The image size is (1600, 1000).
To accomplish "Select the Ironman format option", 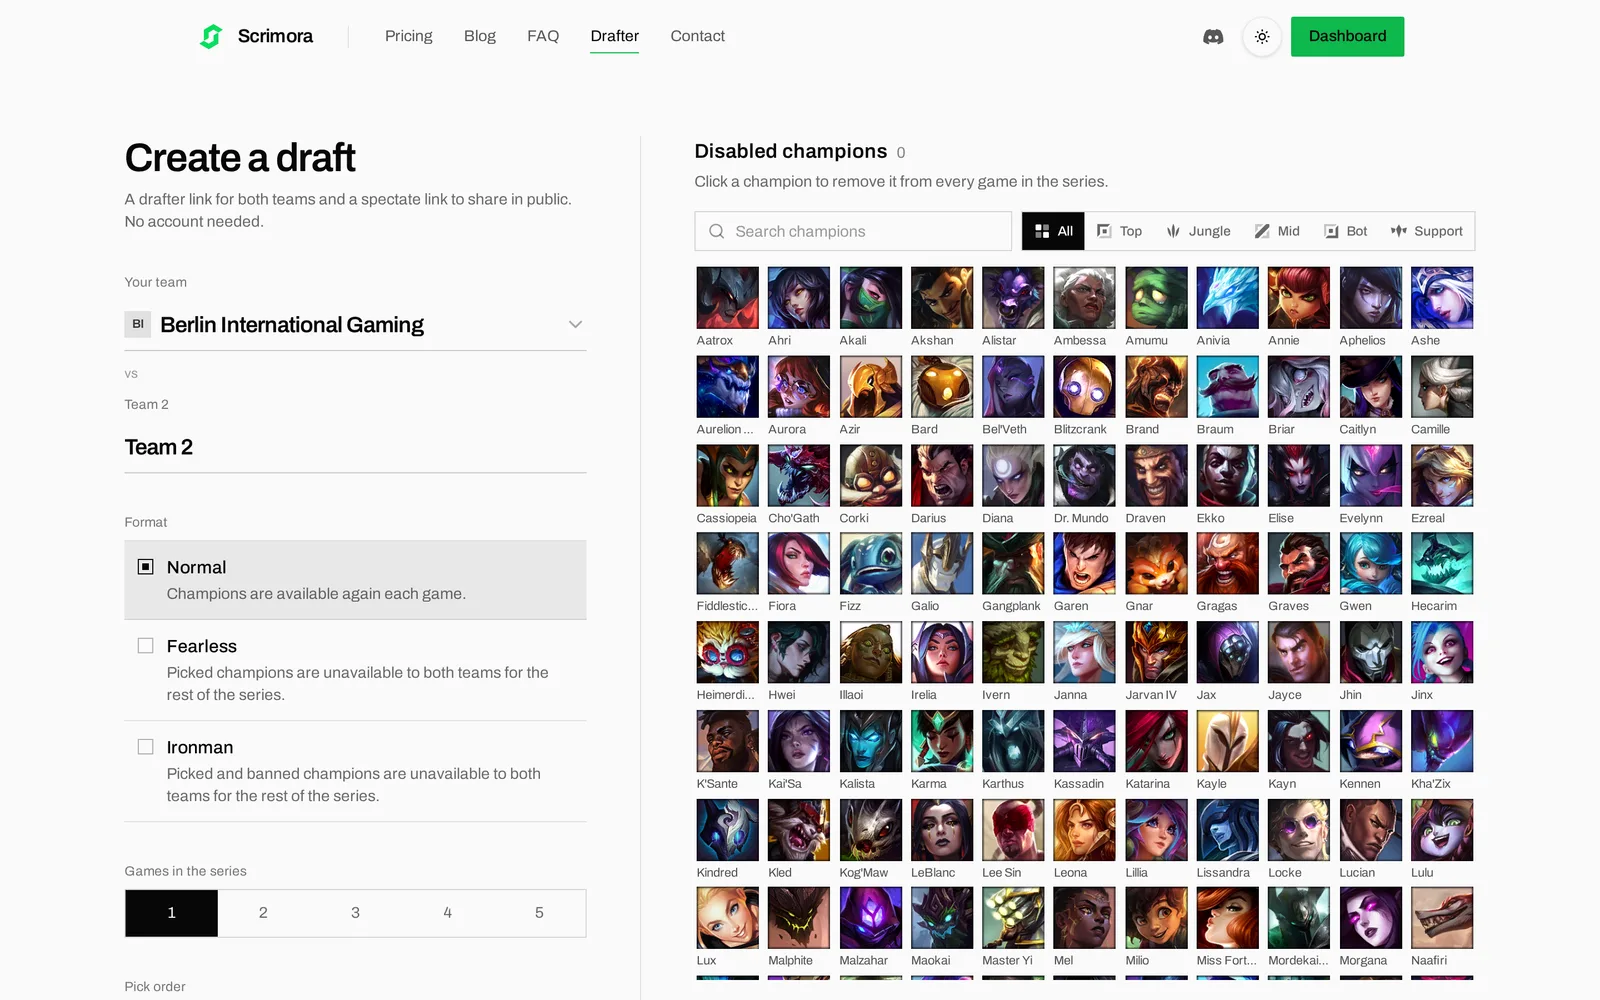I will 355,771.
